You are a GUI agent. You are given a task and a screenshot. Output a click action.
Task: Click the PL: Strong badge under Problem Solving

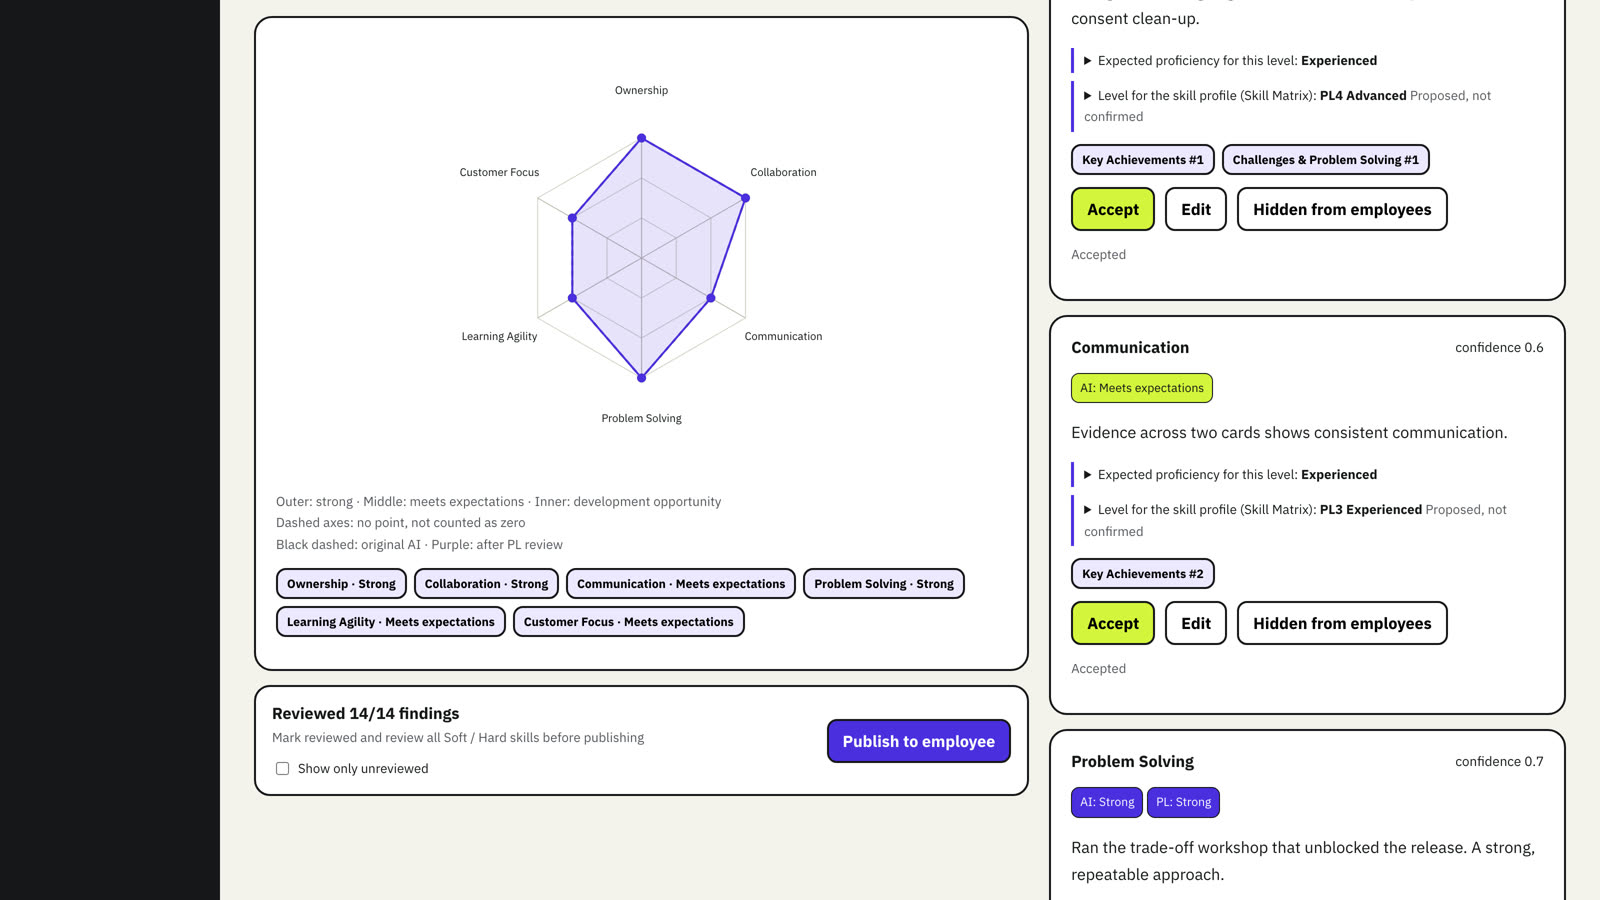pos(1184,802)
